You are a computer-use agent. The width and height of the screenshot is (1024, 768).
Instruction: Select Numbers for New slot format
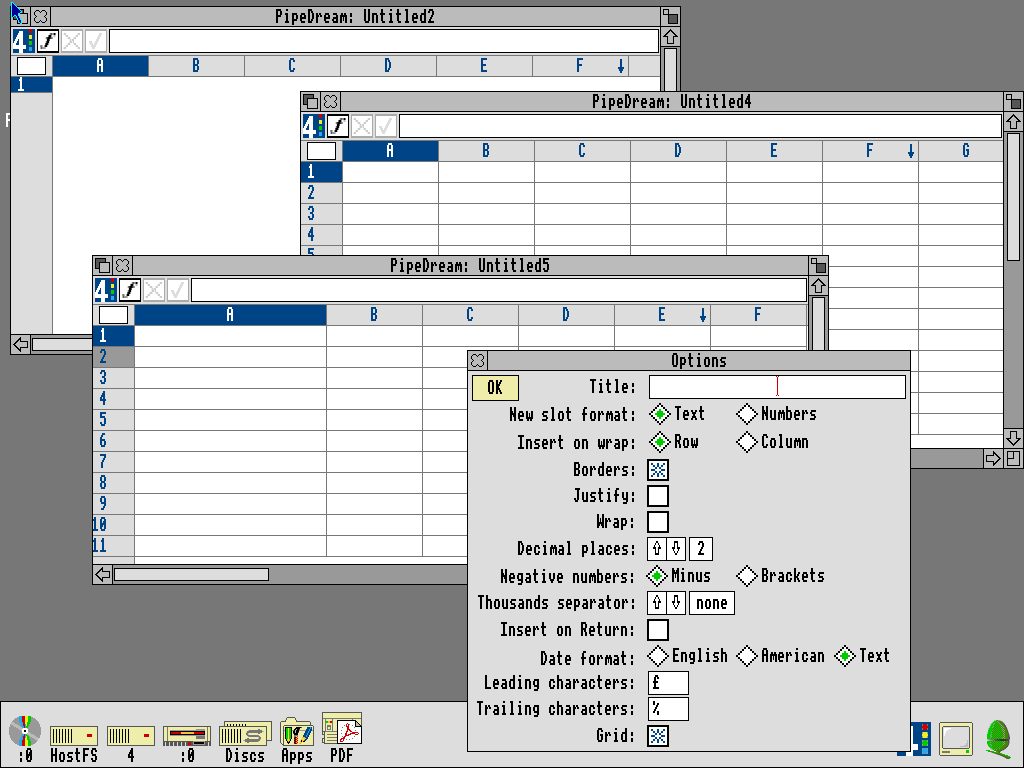[x=776, y=414]
